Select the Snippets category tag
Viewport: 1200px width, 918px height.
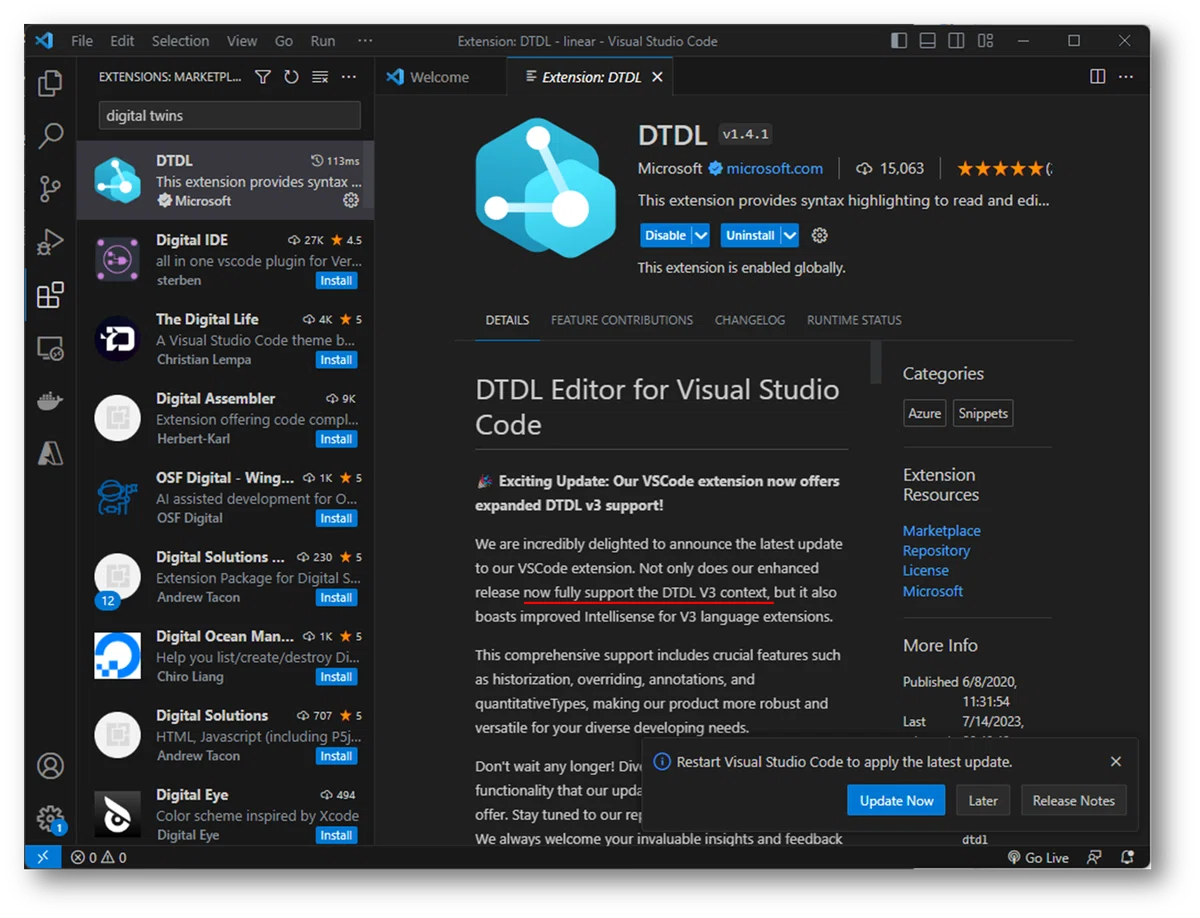[x=983, y=413]
